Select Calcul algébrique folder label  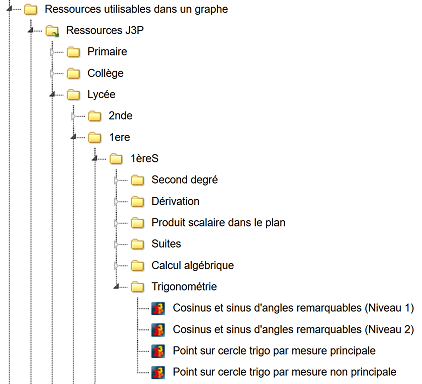pyautogui.click(x=193, y=266)
